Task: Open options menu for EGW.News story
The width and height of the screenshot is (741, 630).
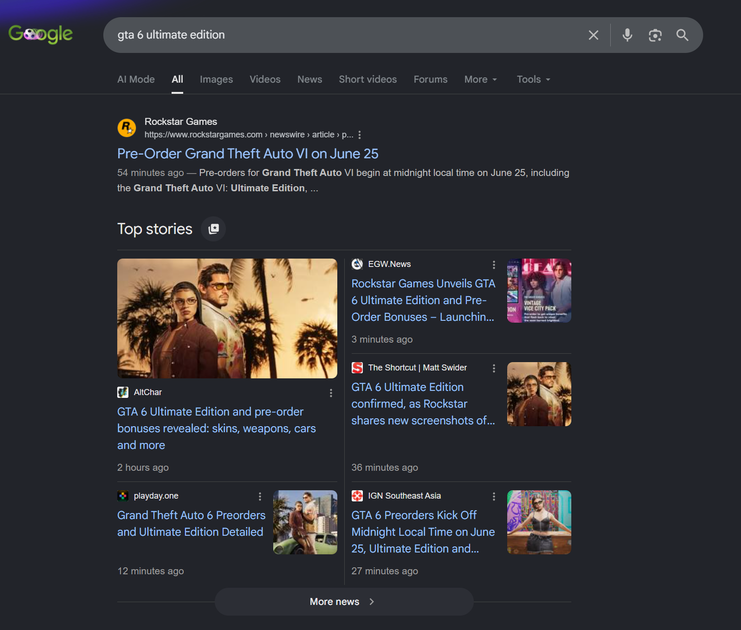Action: click(x=494, y=265)
